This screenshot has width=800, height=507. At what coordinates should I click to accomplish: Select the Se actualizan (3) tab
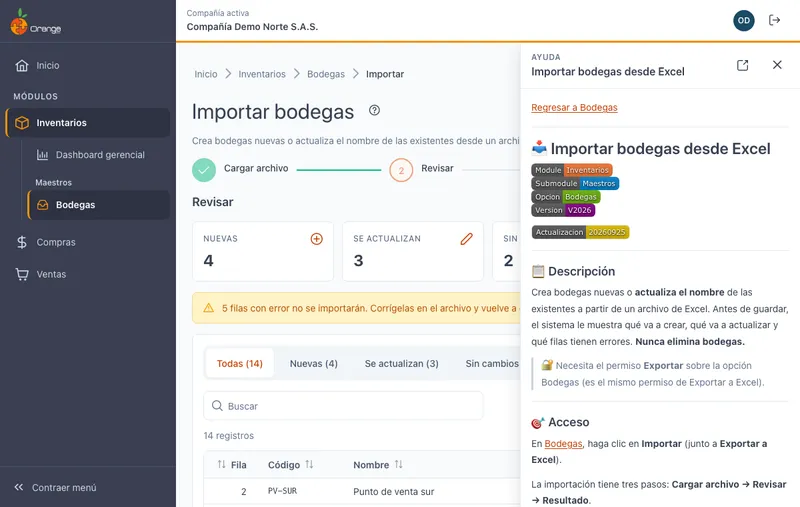click(402, 364)
